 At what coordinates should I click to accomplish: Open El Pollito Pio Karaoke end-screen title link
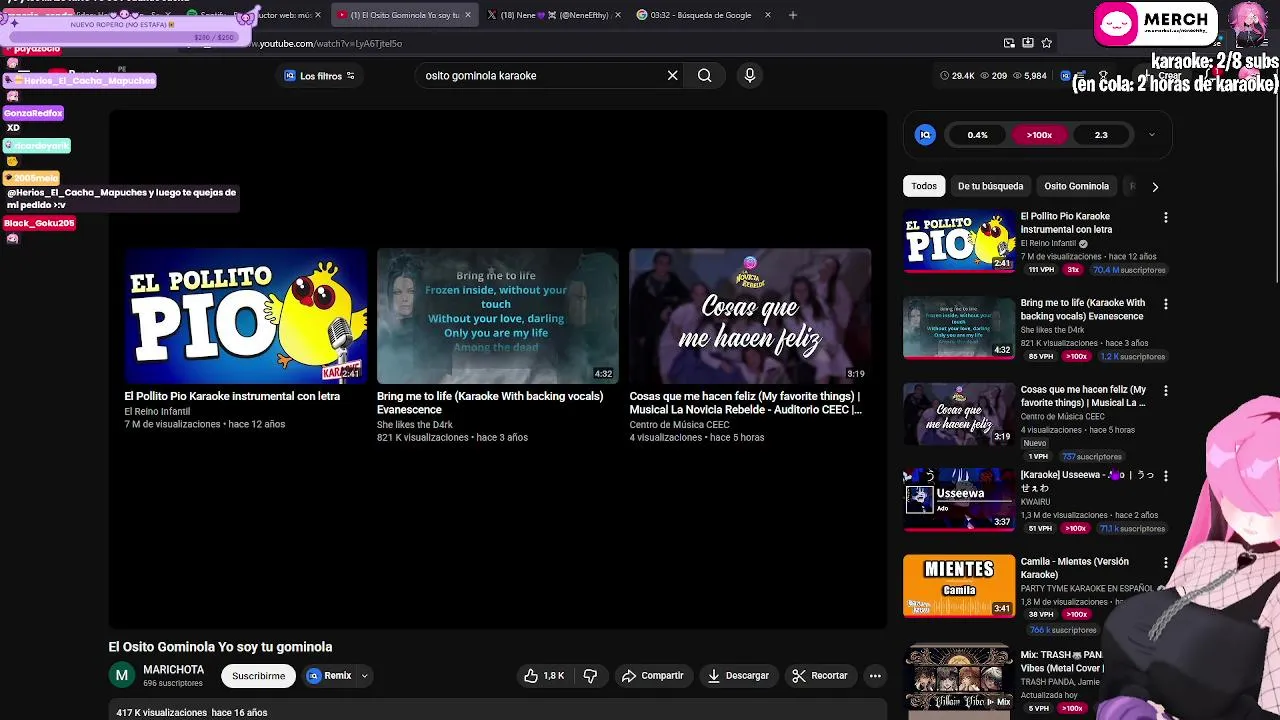coord(232,396)
